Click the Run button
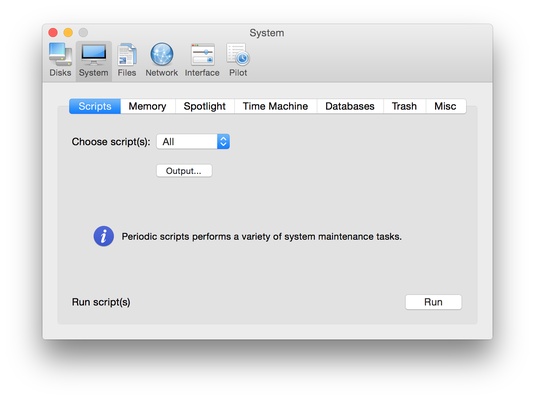Viewport: 535px width, 400px height. click(x=433, y=302)
